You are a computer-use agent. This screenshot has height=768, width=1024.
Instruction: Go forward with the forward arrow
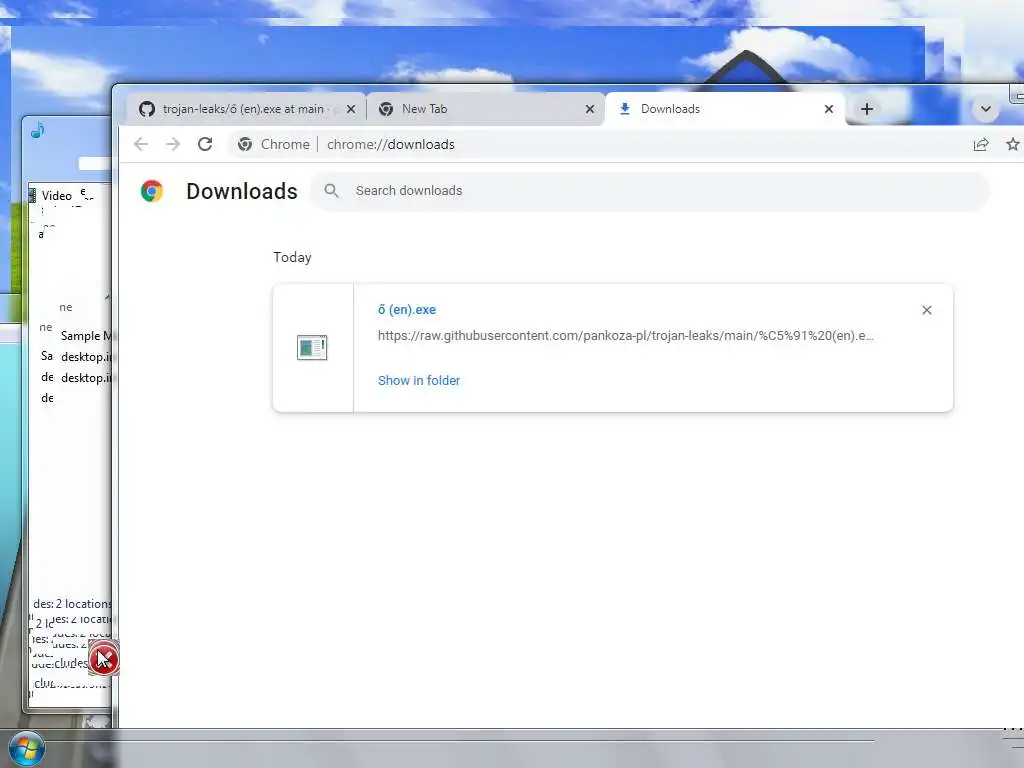pyautogui.click(x=172, y=144)
